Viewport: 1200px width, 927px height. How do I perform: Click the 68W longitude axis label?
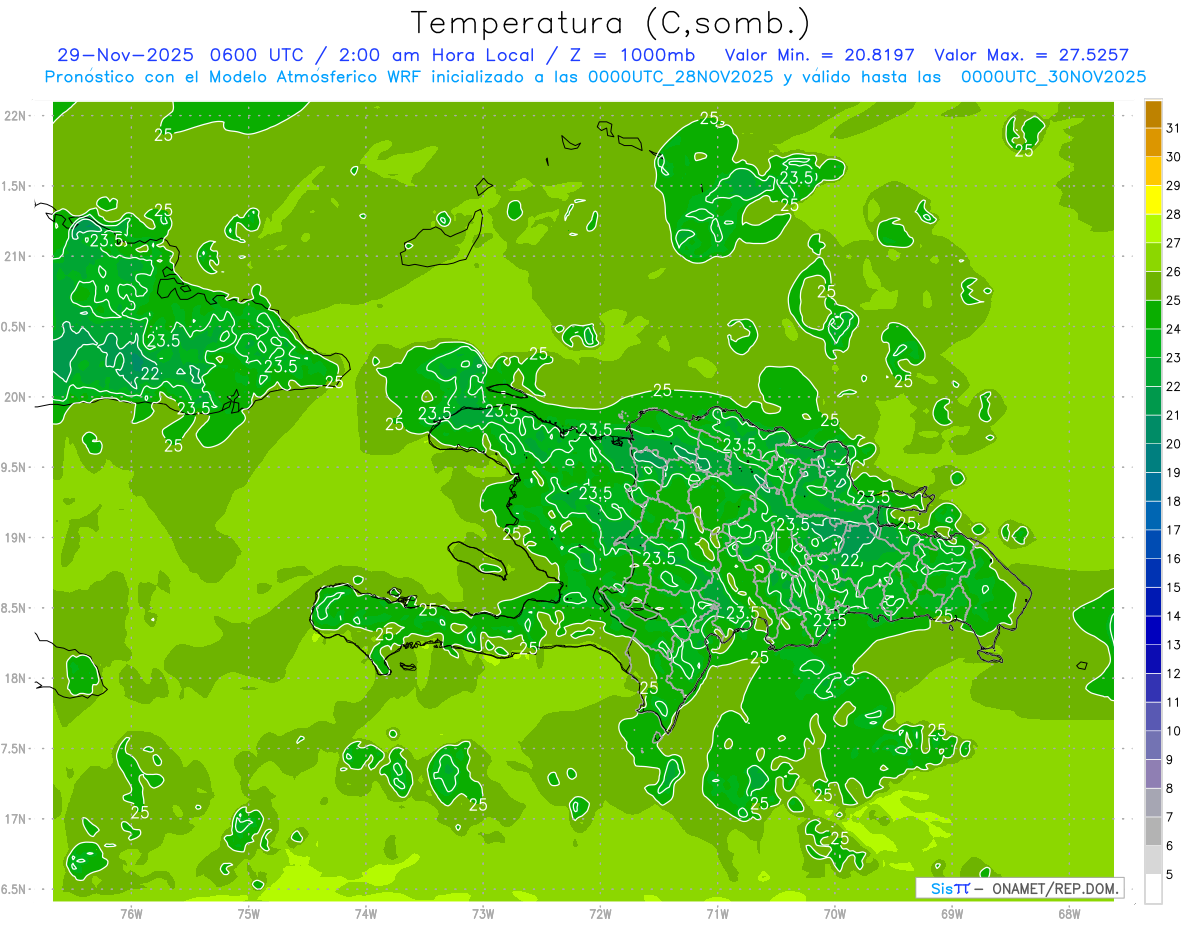click(1069, 914)
